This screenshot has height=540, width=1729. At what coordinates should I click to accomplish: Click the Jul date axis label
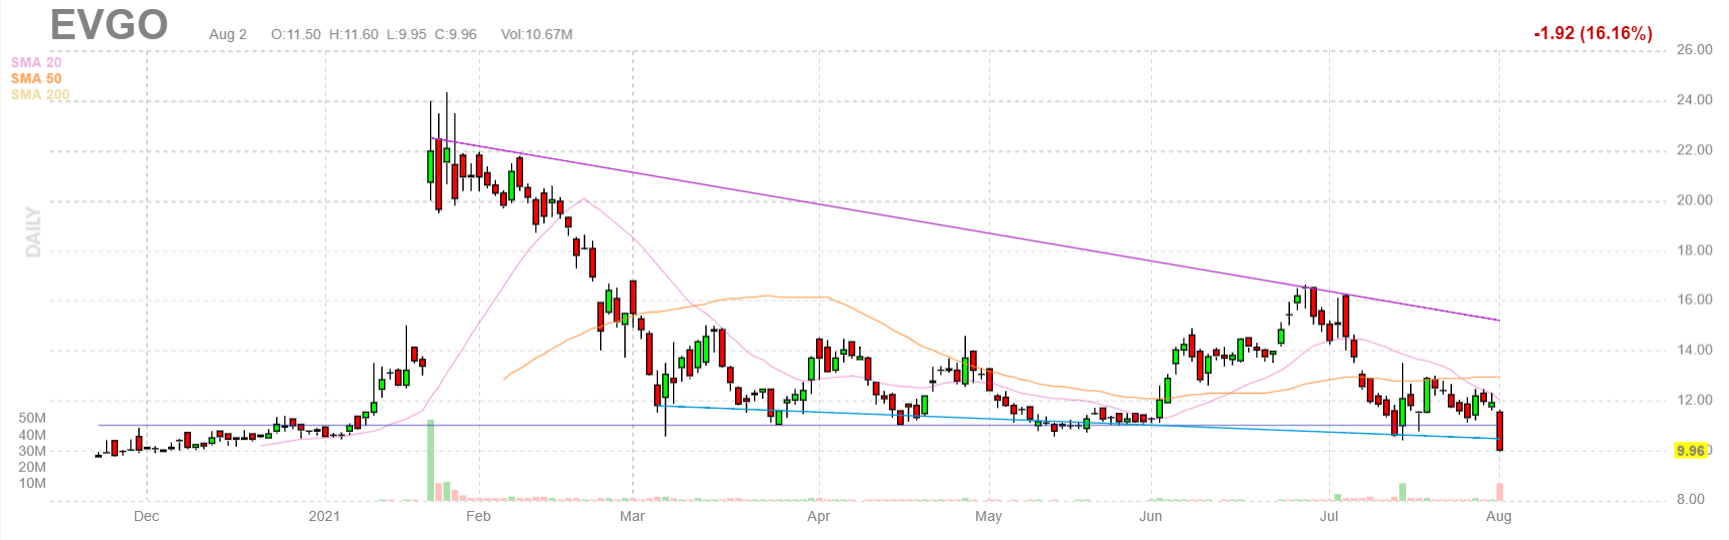coord(1329,516)
